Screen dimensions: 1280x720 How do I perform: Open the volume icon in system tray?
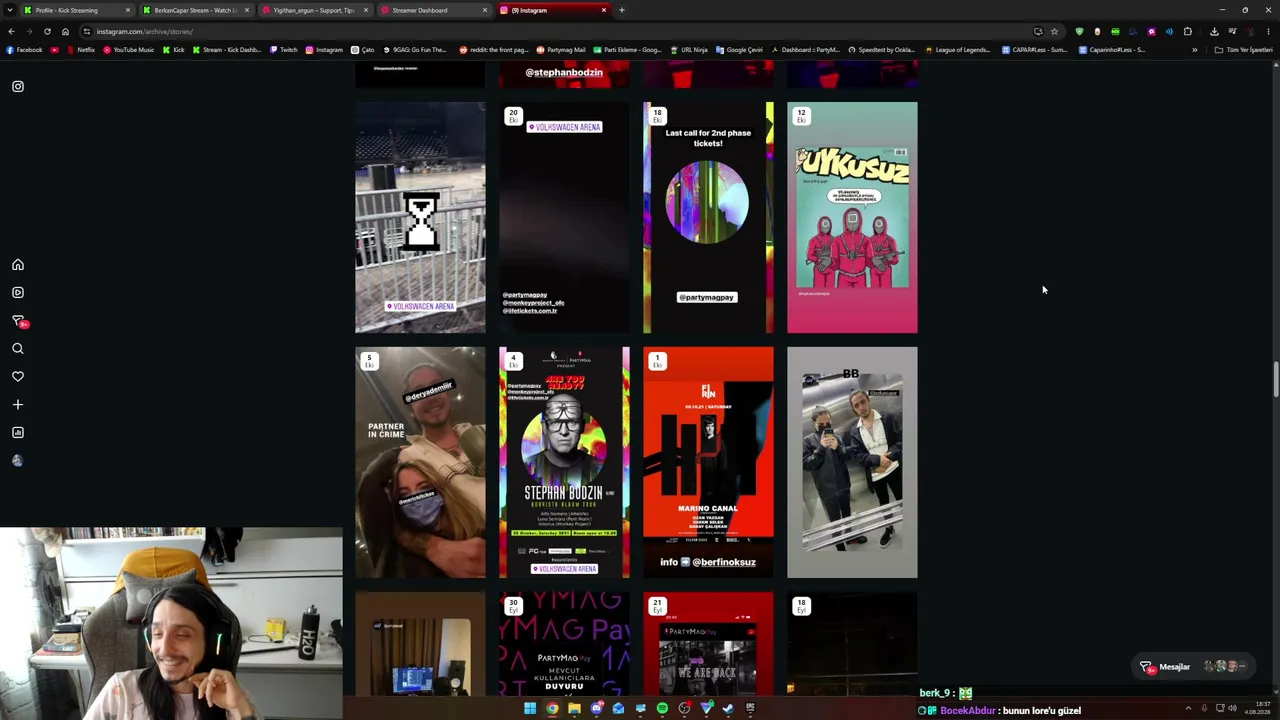click(x=1232, y=709)
